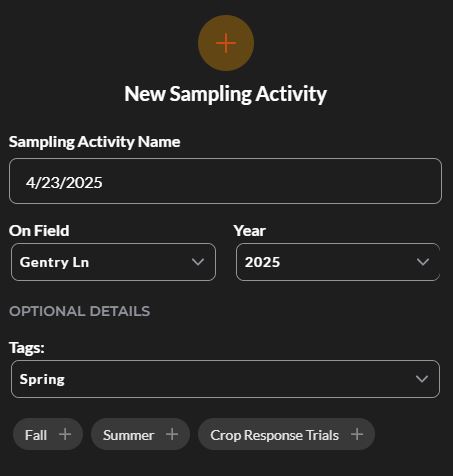Expand the Spring tags dropdown

pyautogui.click(x=225, y=379)
